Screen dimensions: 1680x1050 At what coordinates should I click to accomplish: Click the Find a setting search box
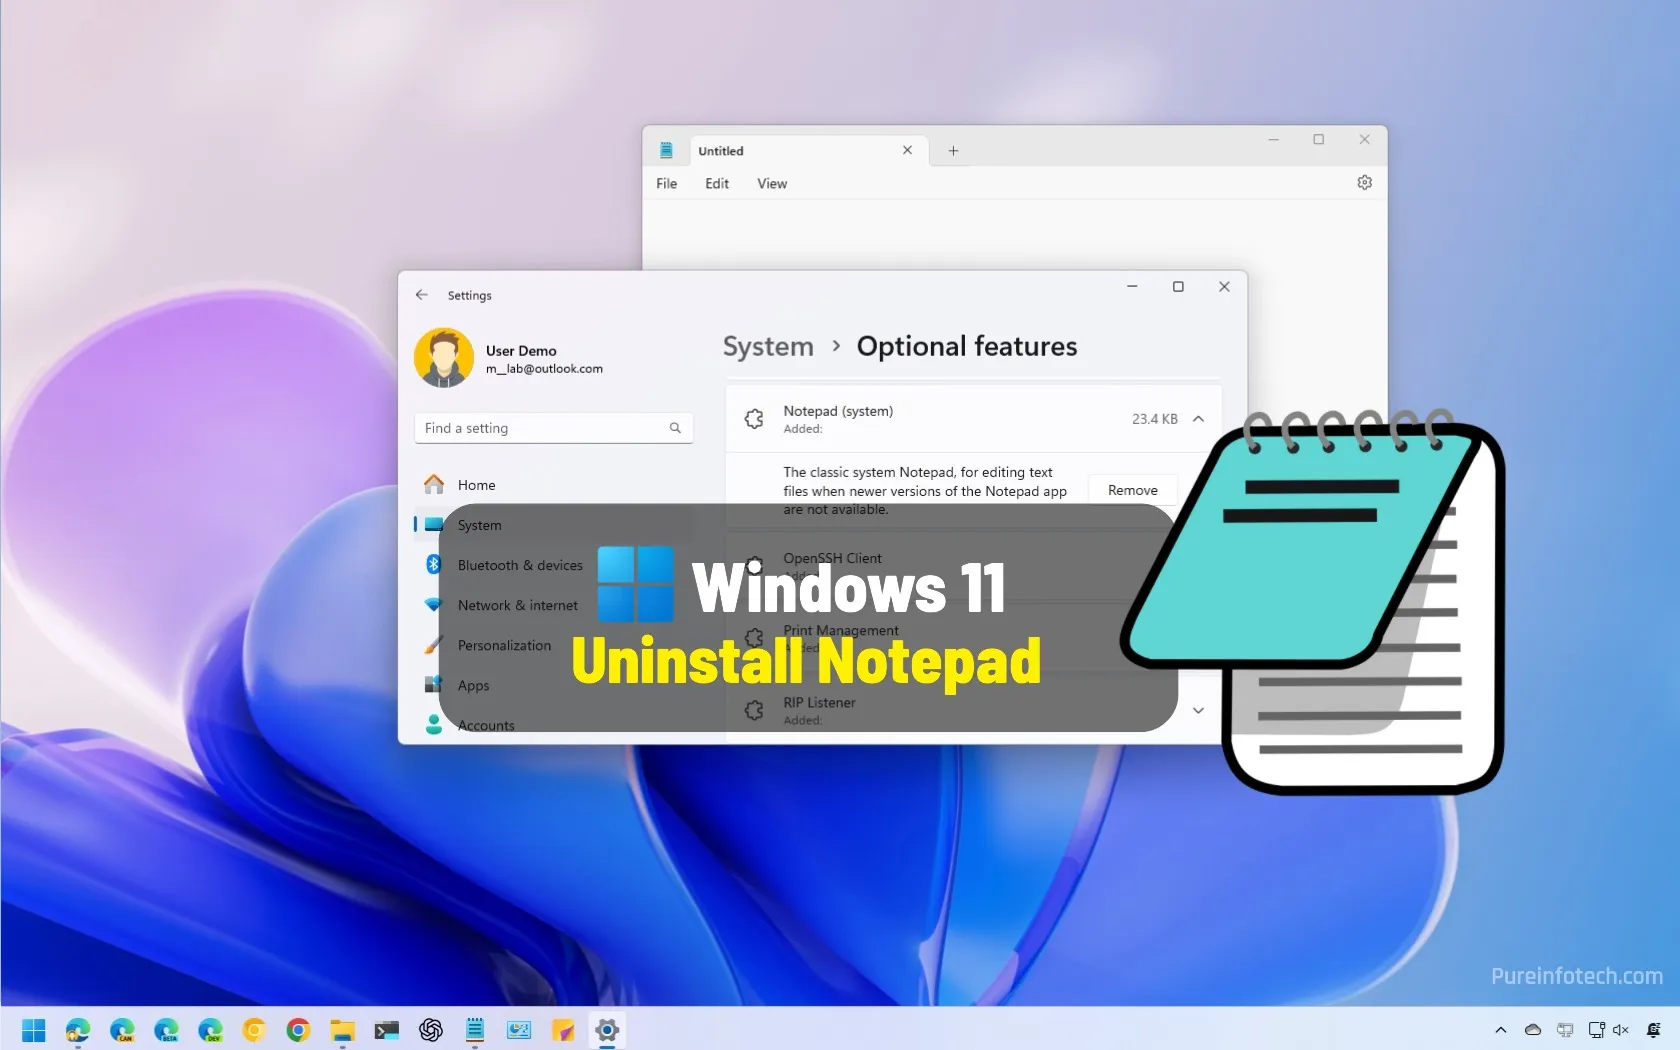553,428
